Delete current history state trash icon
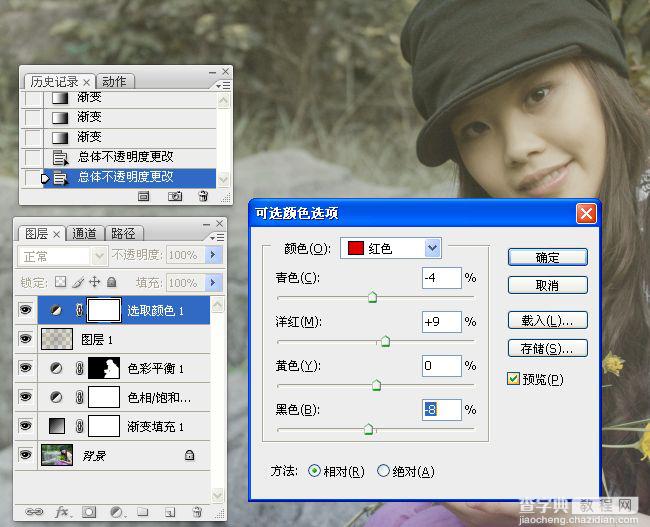The width and height of the screenshot is (650, 527). coord(203,196)
